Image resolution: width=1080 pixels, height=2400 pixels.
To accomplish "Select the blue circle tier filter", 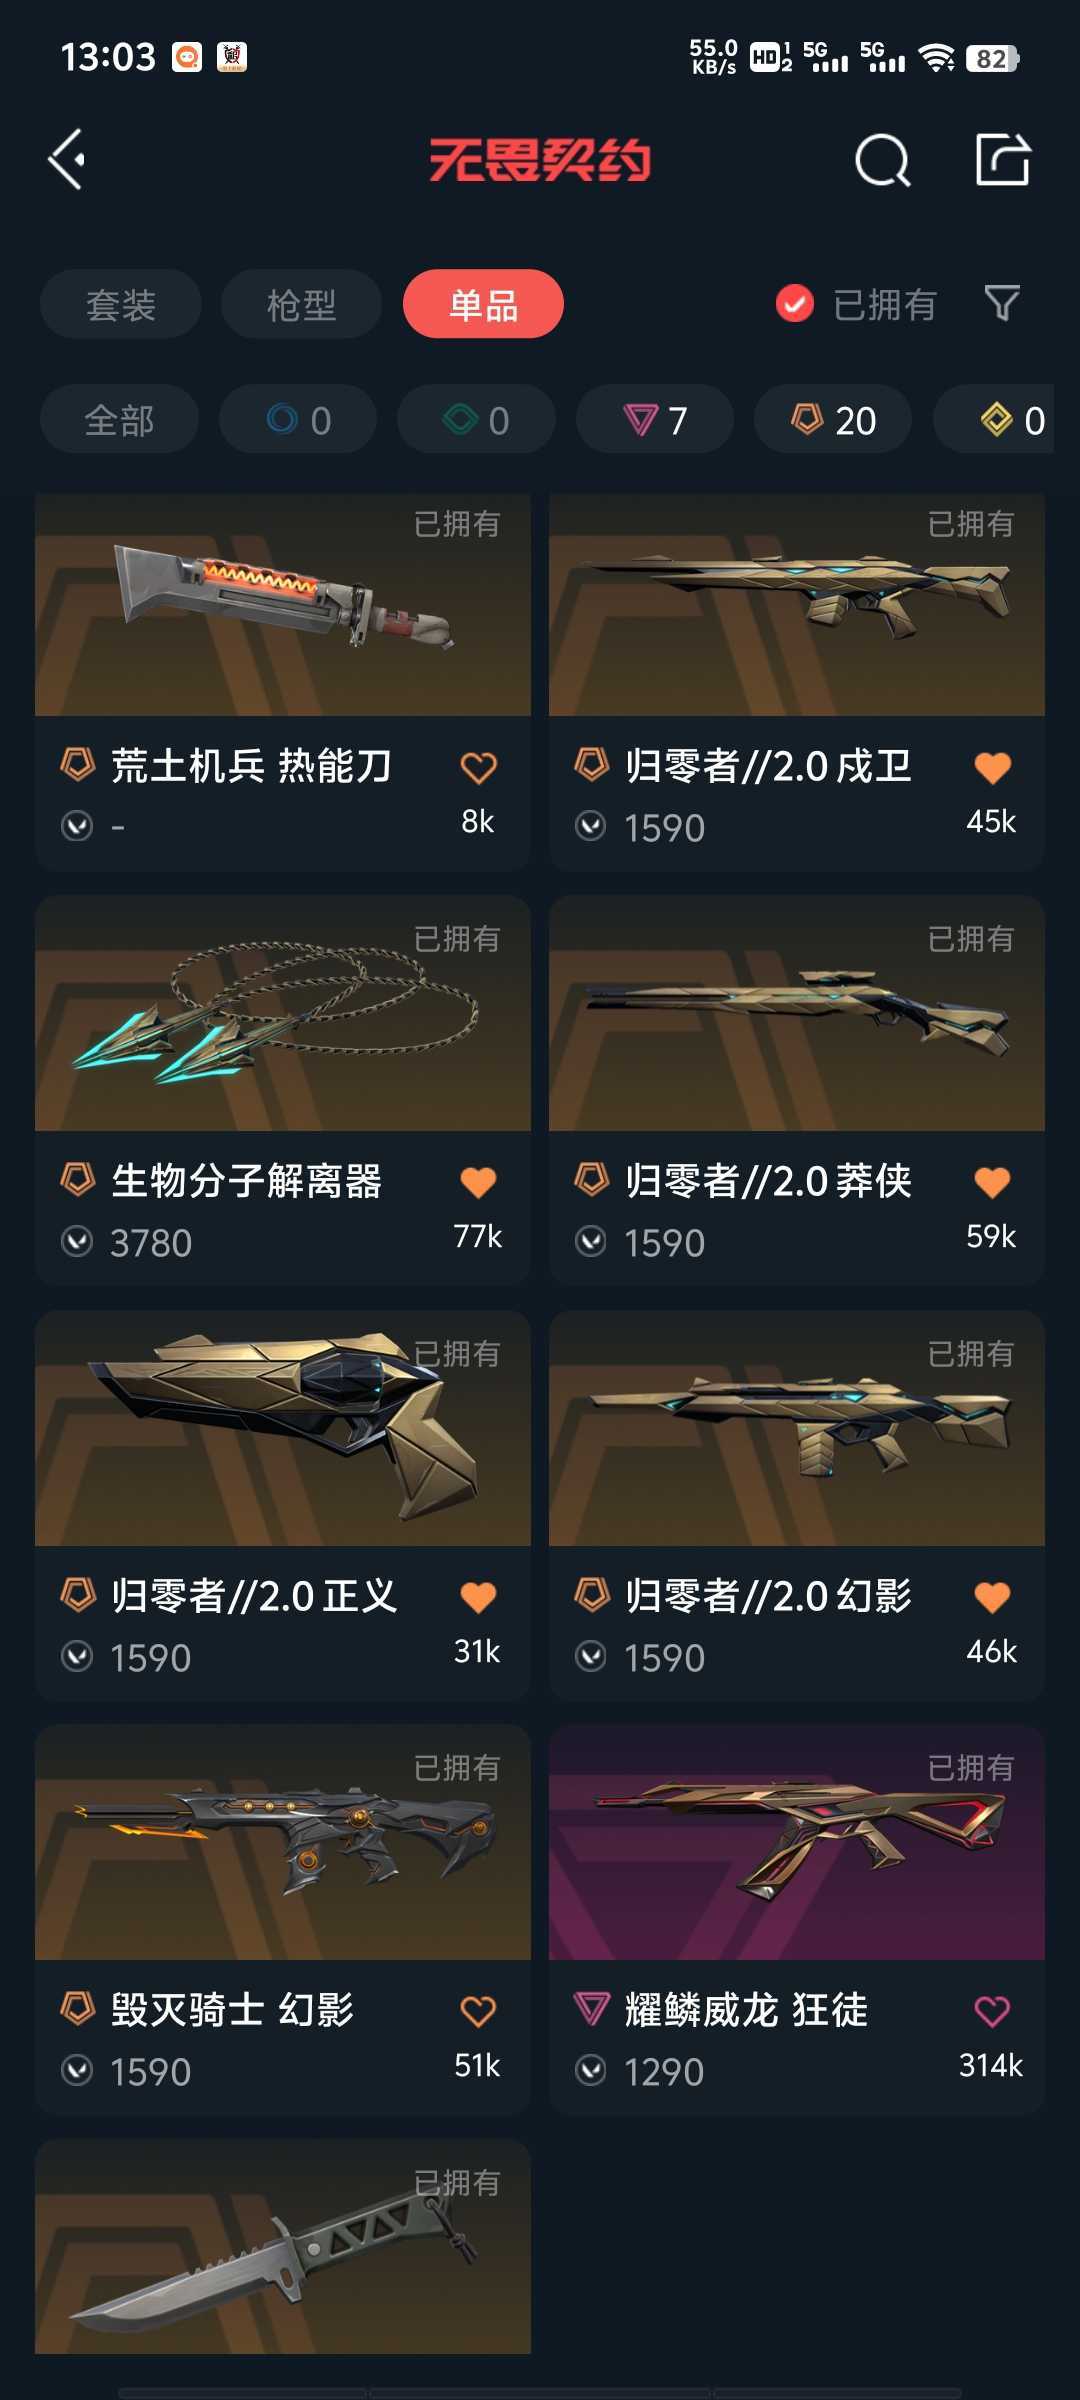I will pos(298,419).
